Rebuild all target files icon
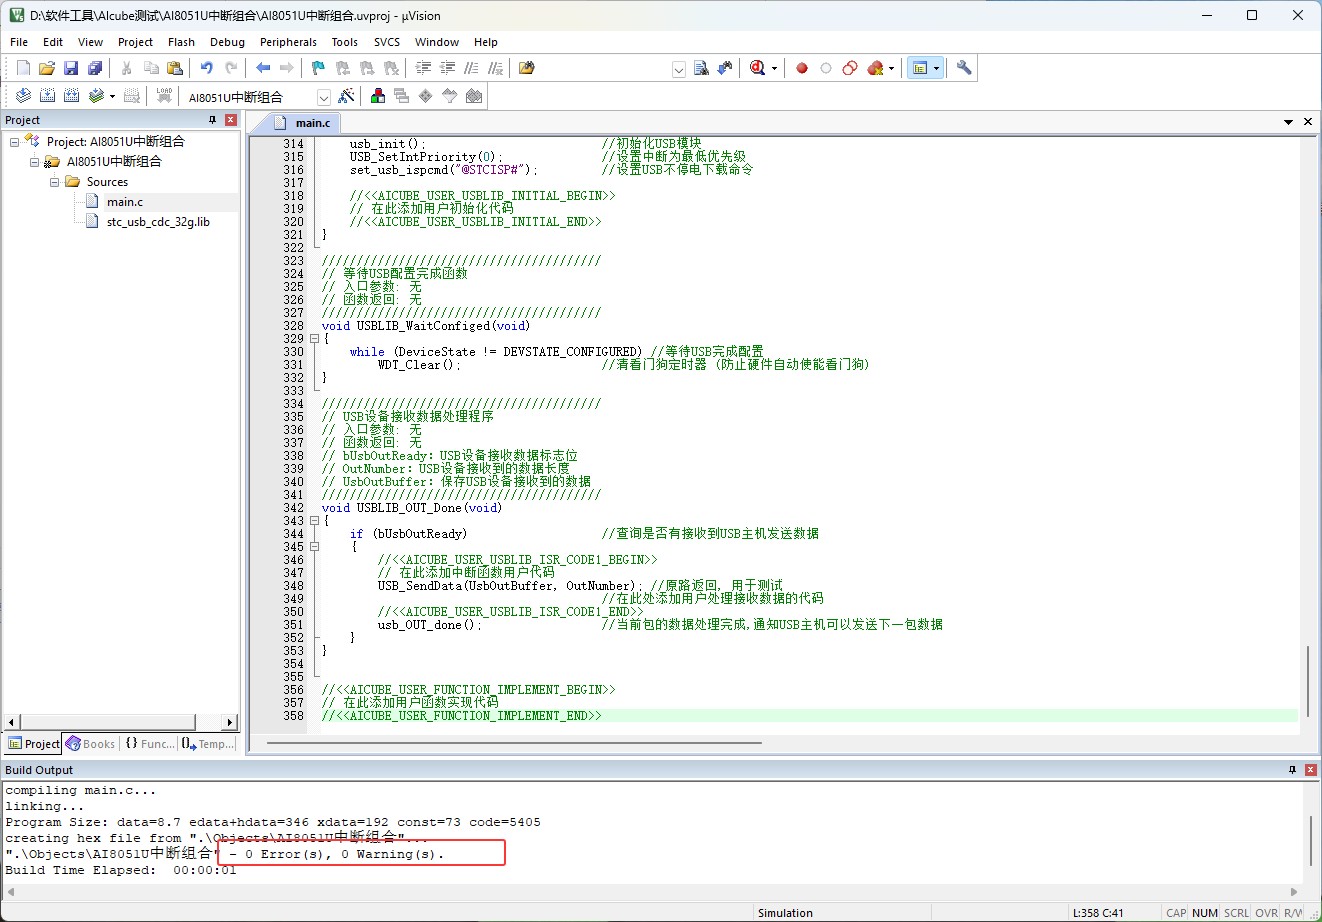This screenshot has width=1322, height=922. (x=71, y=96)
